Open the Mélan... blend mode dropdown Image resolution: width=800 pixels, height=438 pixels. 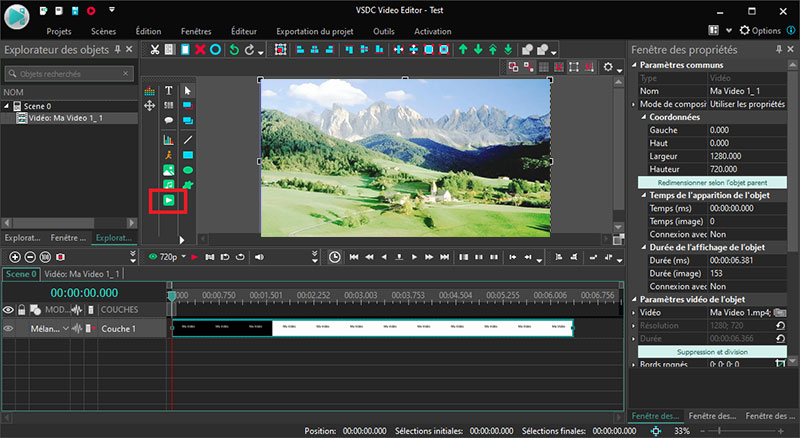pyautogui.click(x=66, y=329)
